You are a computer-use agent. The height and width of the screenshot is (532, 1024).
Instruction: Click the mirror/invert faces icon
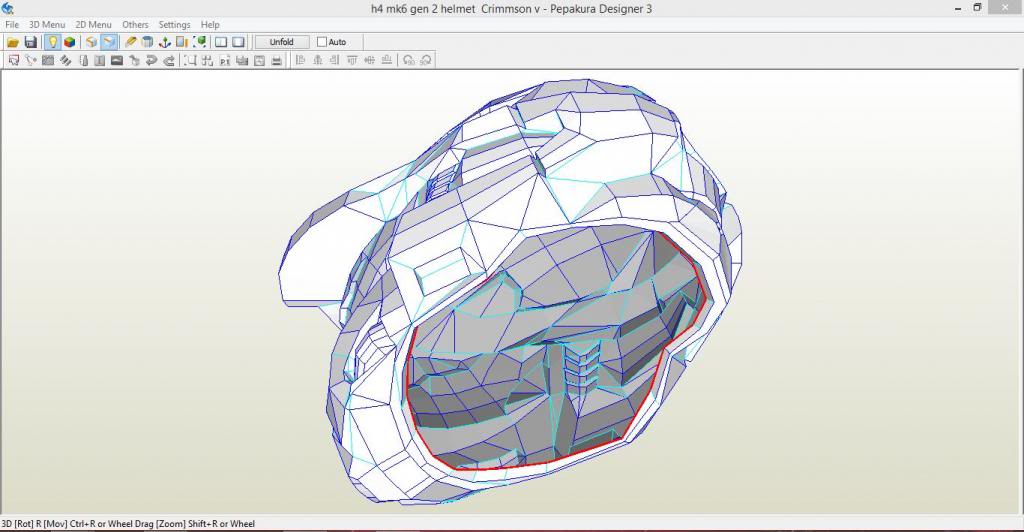(182, 42)
